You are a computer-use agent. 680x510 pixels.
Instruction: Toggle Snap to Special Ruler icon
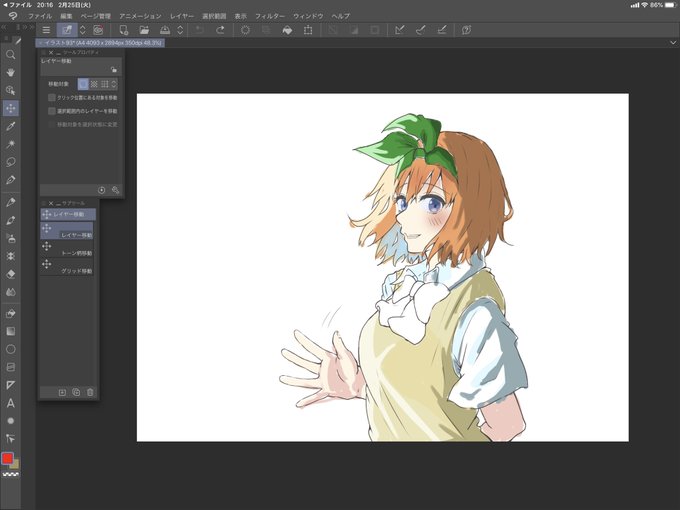tap(421, 30)
